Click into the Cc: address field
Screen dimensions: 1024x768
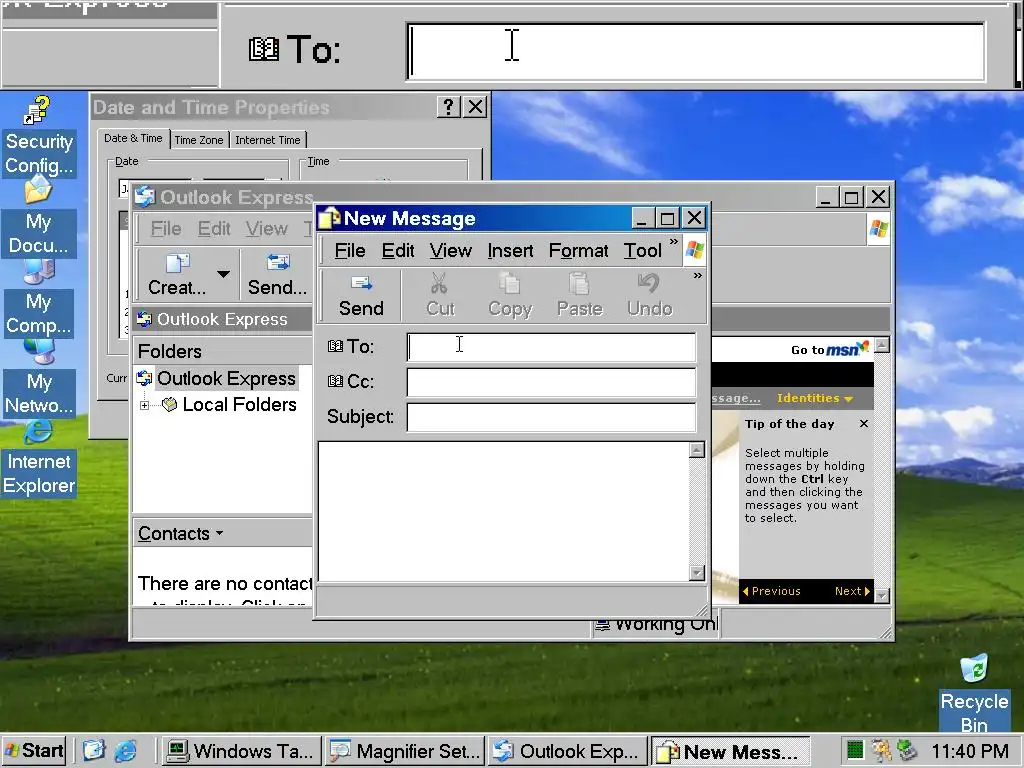551,382
